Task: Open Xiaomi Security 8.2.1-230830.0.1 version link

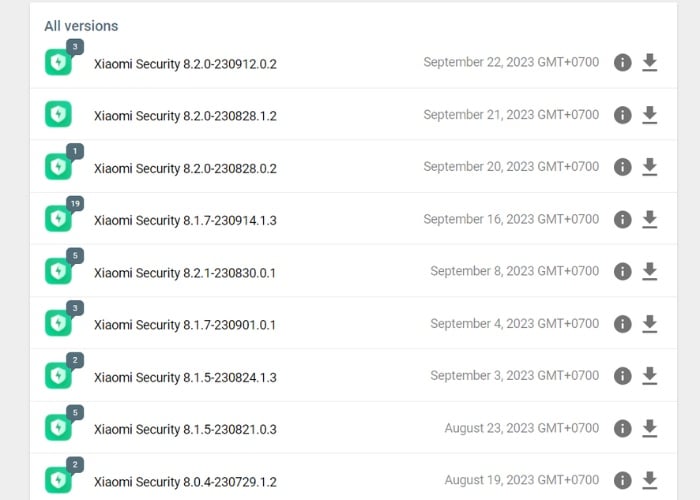Action: (x=185, y=272)
